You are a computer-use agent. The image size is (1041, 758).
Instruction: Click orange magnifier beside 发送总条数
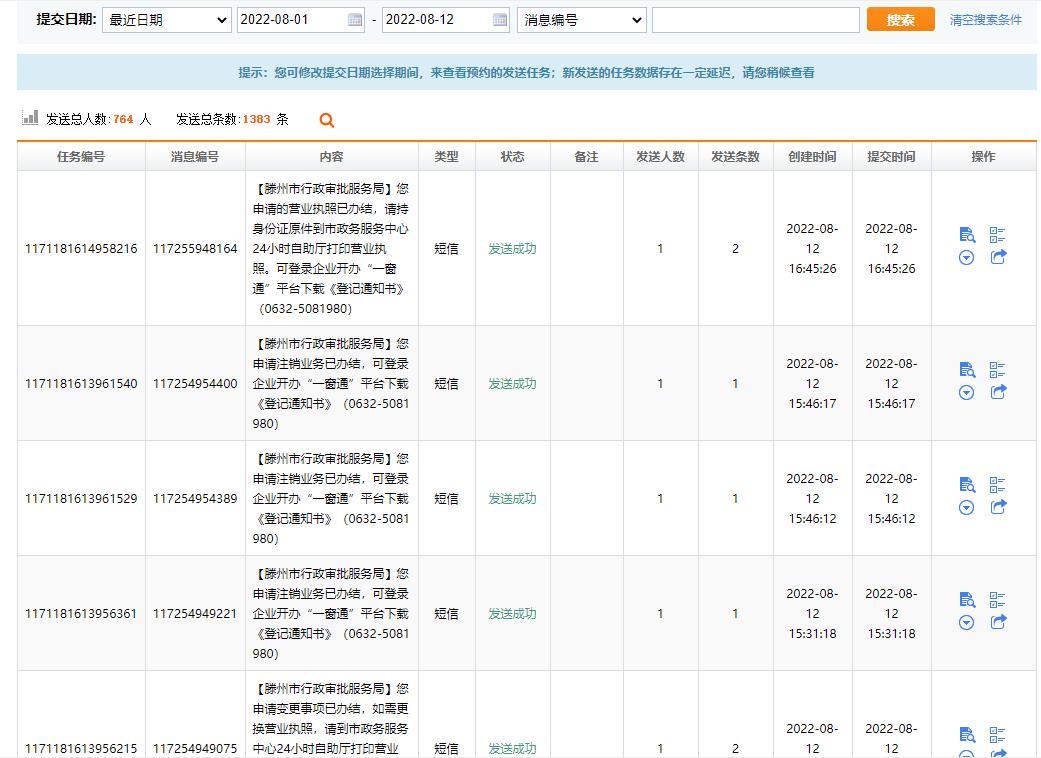point(327,120)
